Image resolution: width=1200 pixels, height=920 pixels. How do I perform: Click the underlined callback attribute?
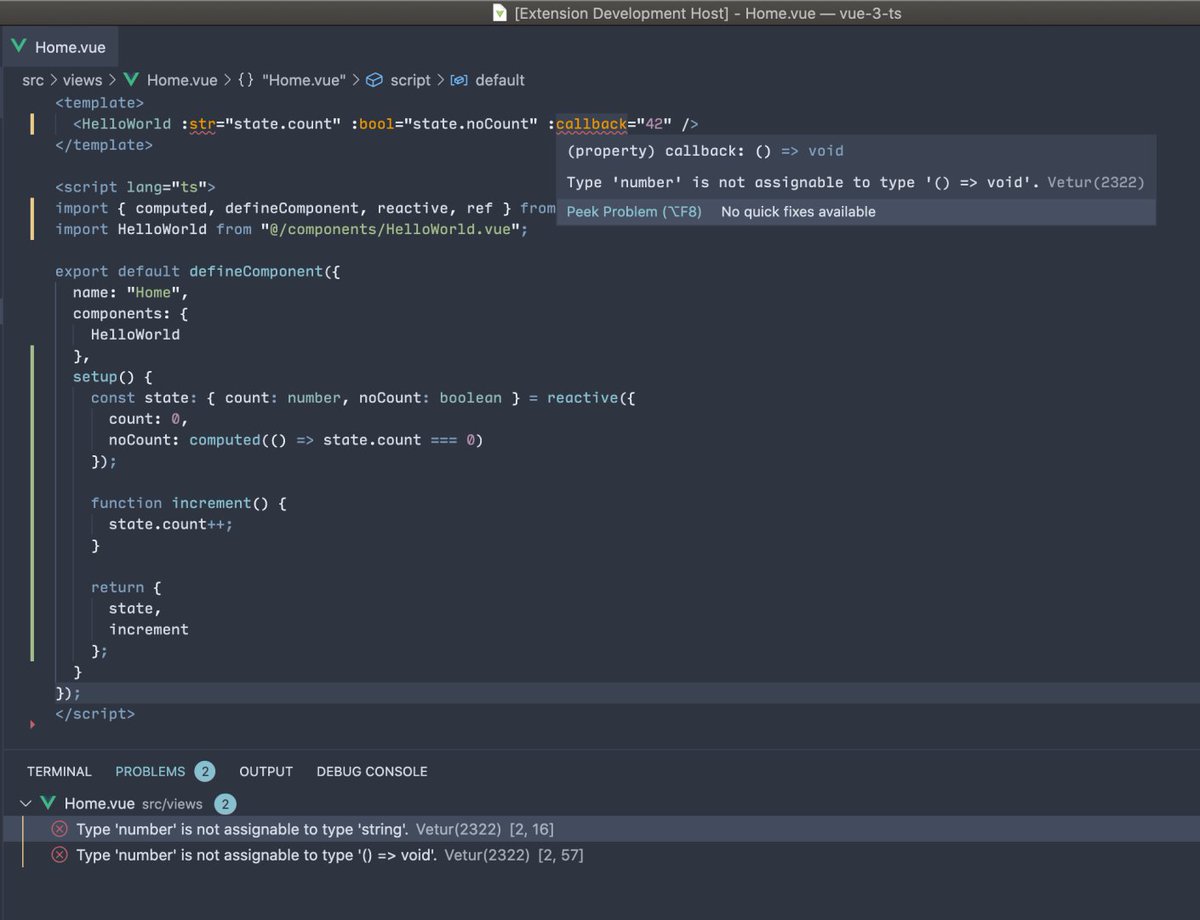(591, 125)
